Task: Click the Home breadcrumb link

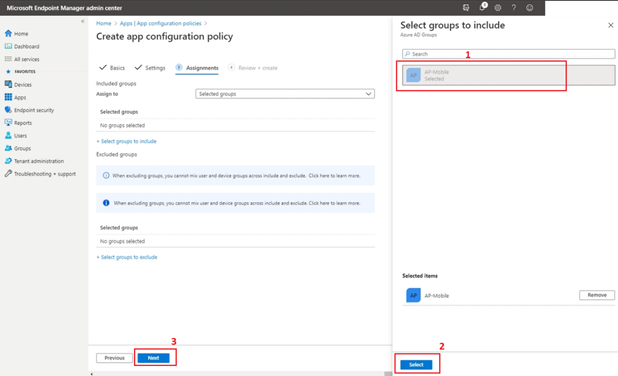Action: point(104,23)
